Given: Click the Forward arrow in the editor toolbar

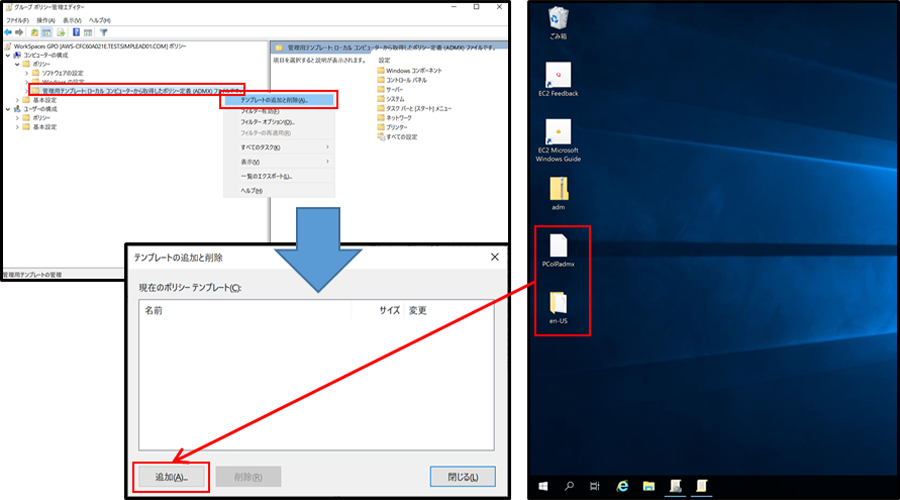Looking at the screenshot, I should (x=20, y=33).
